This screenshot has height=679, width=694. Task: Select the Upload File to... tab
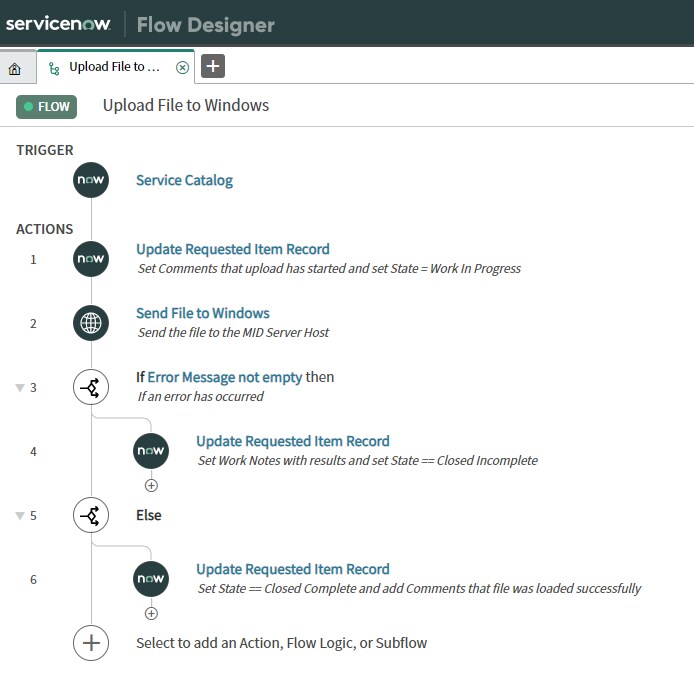pos(115,67)
